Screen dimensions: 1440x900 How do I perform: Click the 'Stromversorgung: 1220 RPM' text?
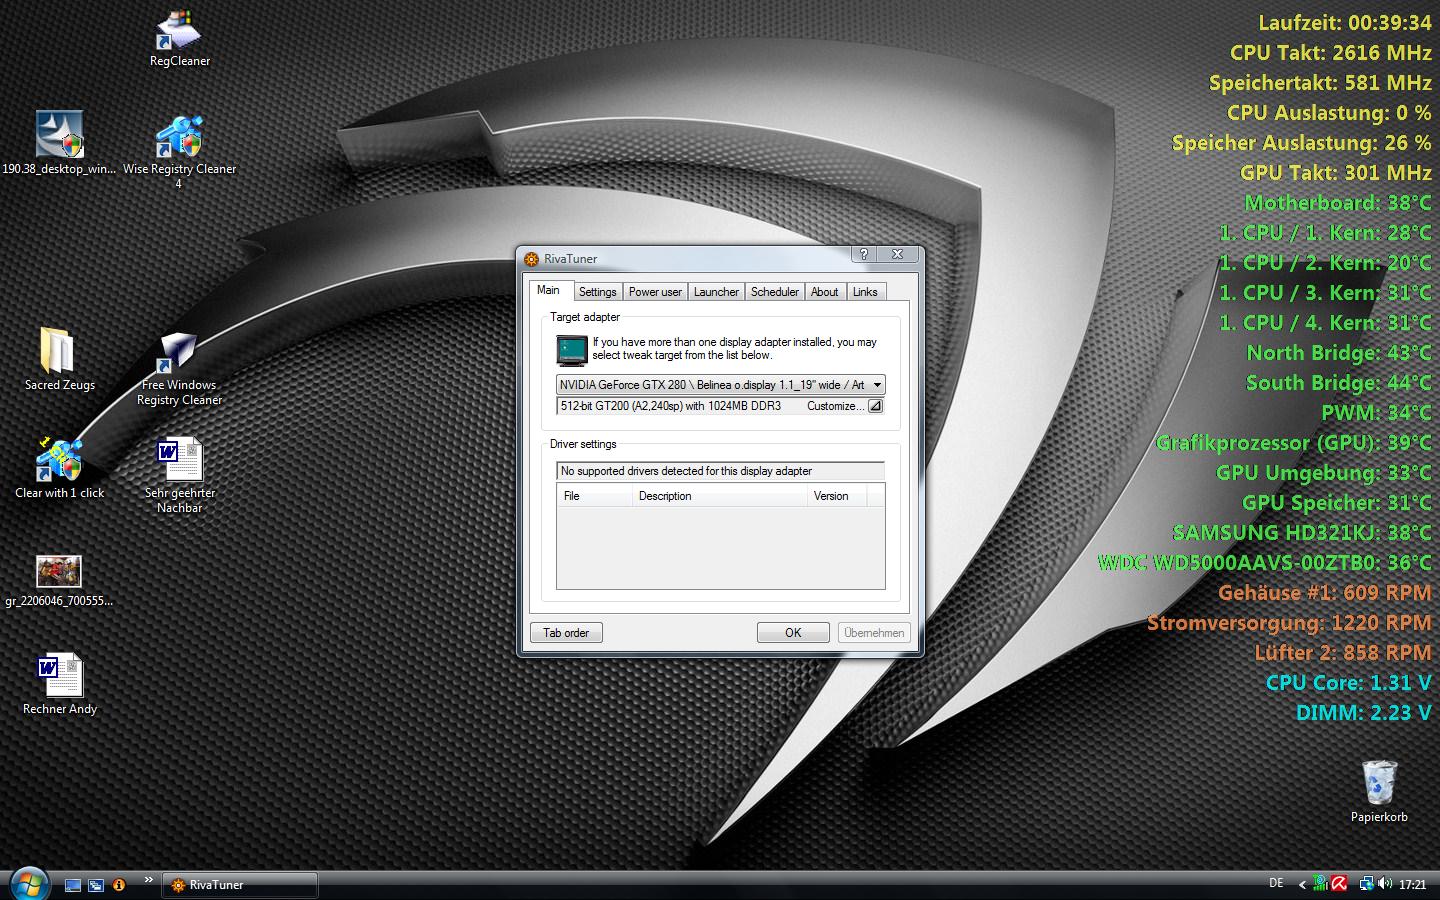(1290, 623)
